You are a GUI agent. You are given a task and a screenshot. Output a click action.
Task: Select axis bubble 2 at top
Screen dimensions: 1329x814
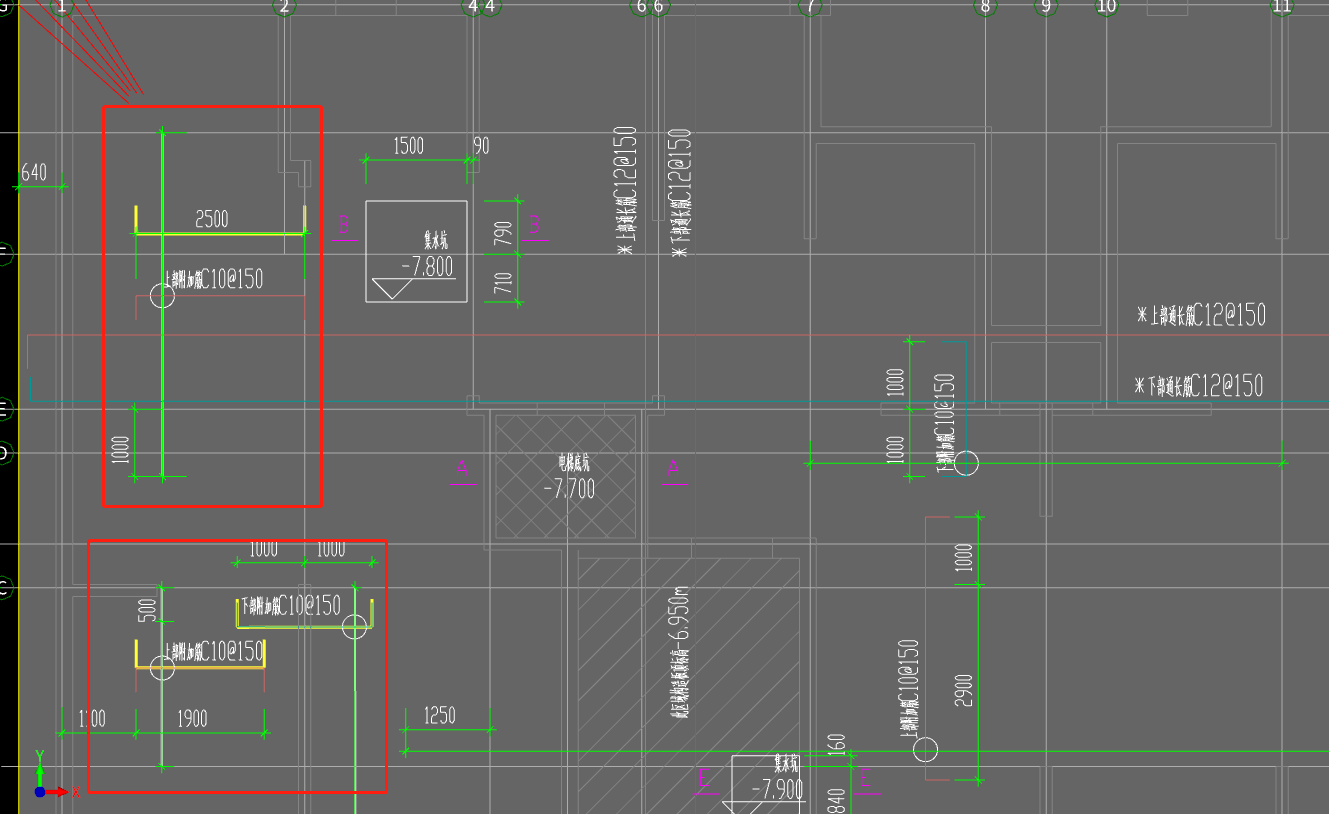click(285, 7)
